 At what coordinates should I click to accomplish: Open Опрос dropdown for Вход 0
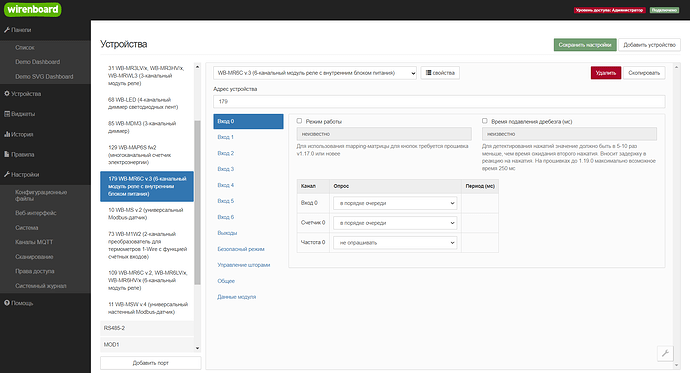(x=395, y=203)
